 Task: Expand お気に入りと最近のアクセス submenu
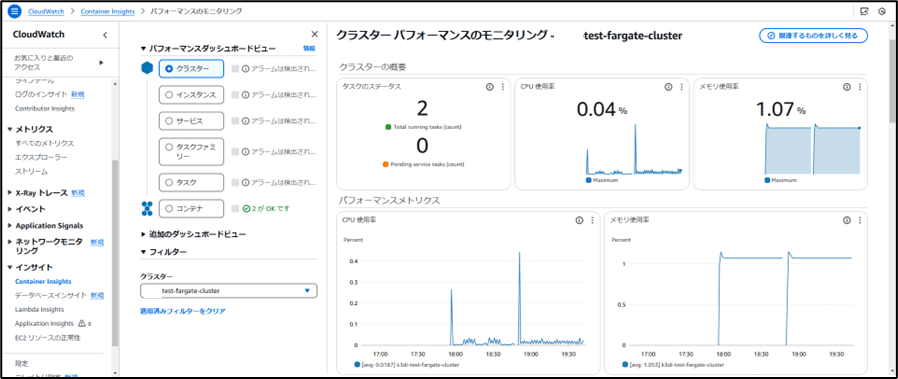tap(101, 62)
